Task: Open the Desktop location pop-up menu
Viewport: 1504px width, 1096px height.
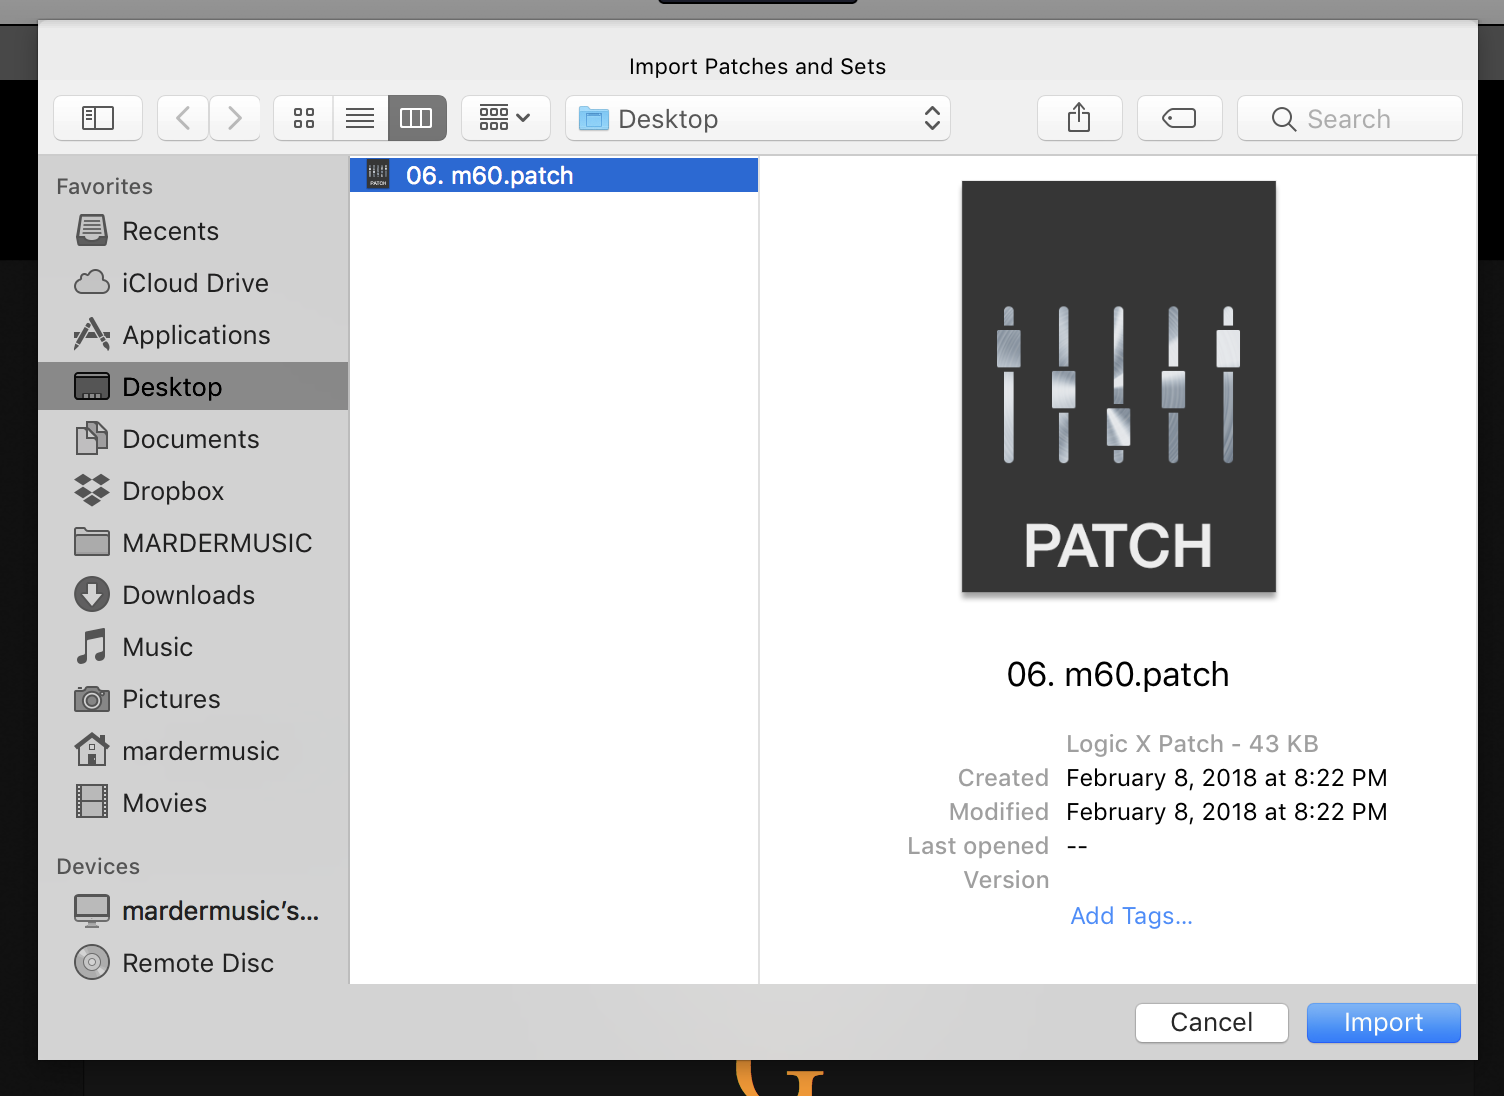Action: (x=758, y=119)
